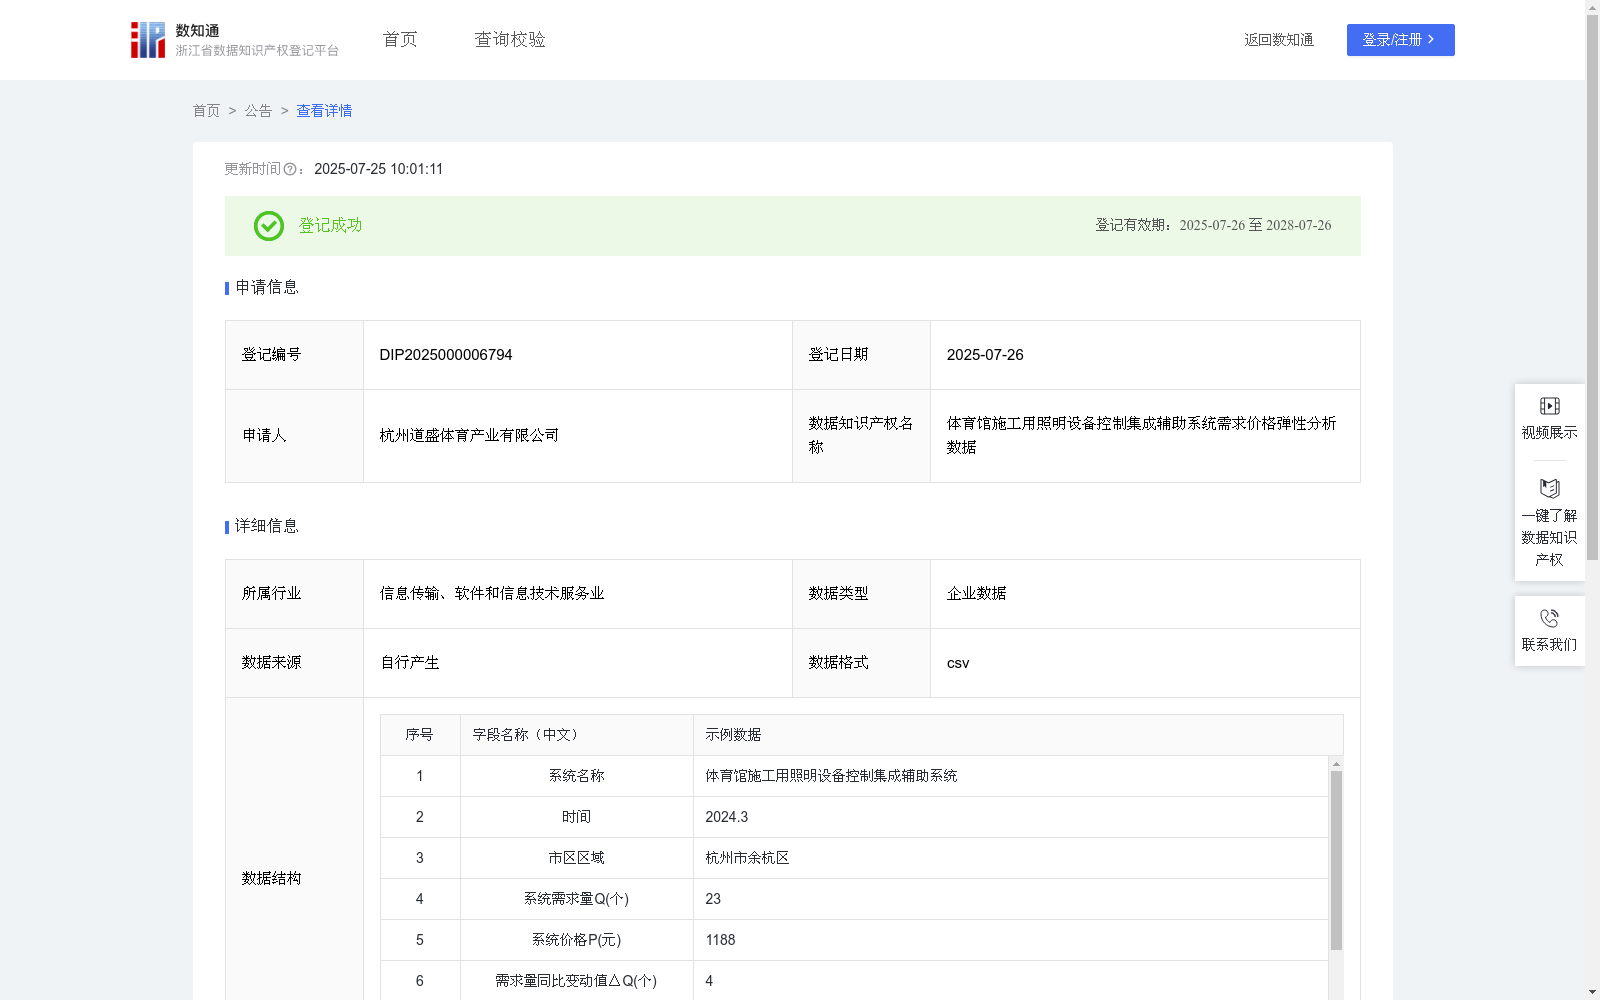Screen dimensions: 1600x1000
Task: Click the 企业数据 data type value
Action: [977, 594]
